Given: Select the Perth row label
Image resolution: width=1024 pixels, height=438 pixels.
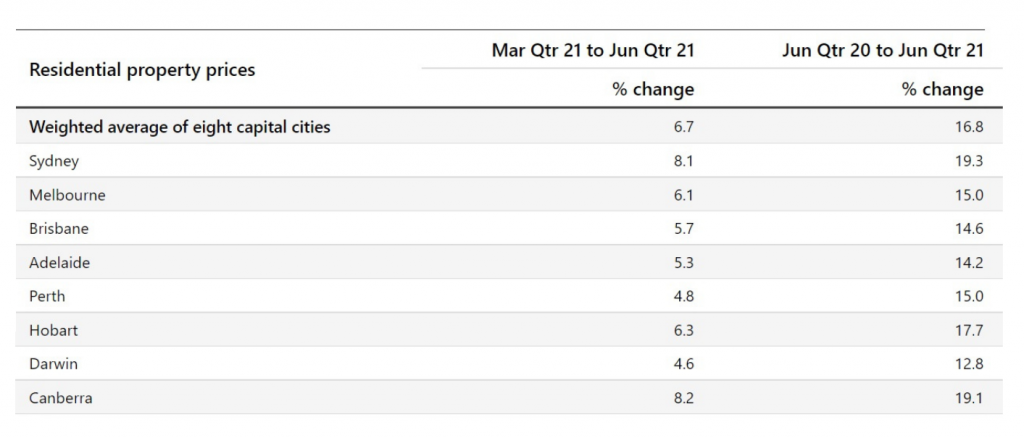Looking at the screenshot, I should pyautogui.click(x=47, y=296).
